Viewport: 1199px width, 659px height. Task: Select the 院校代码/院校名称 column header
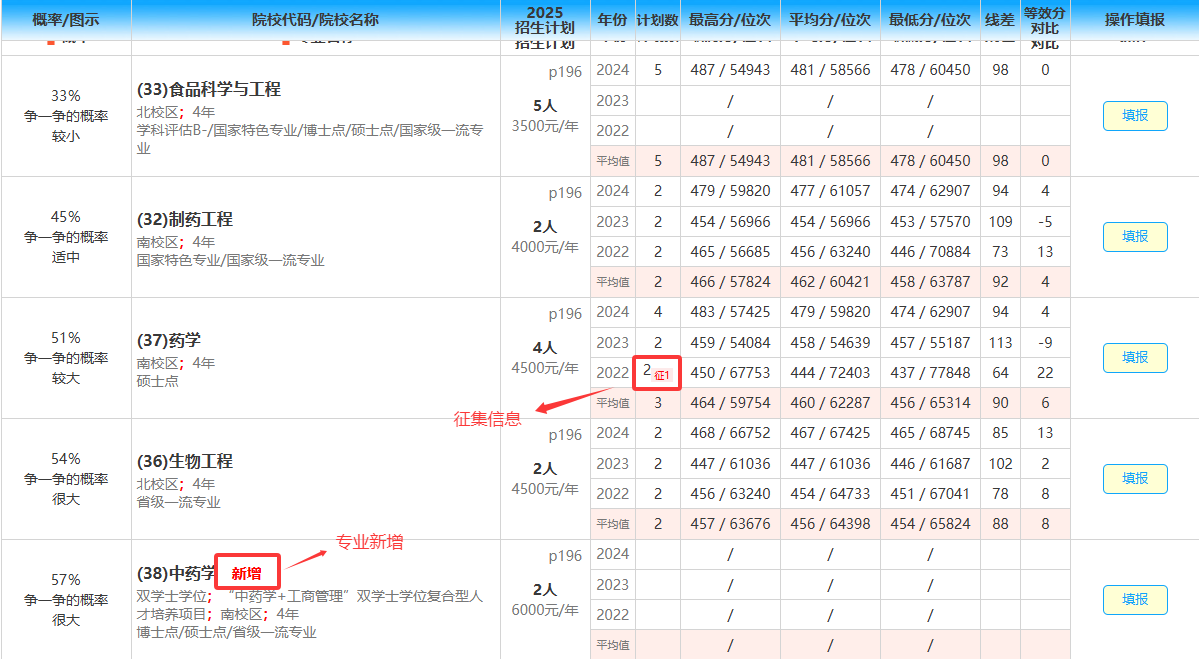315,20
